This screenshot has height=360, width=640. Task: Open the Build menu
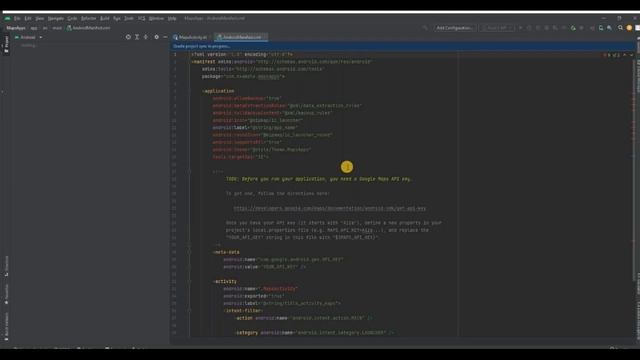(x=105, y=18)
